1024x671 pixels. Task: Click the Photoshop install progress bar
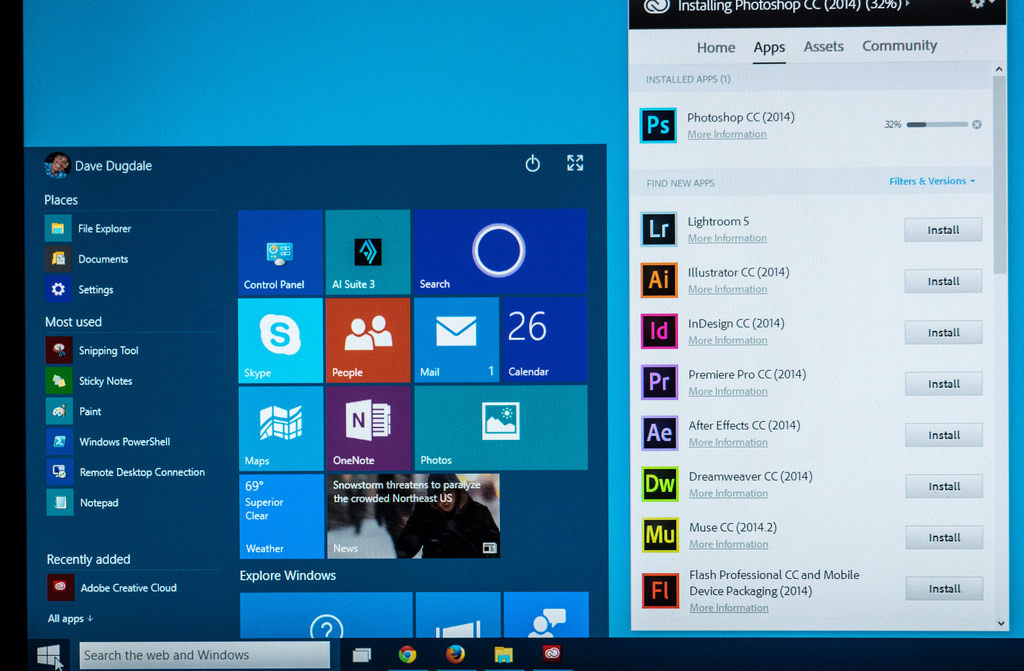click(x=937, y=125)
